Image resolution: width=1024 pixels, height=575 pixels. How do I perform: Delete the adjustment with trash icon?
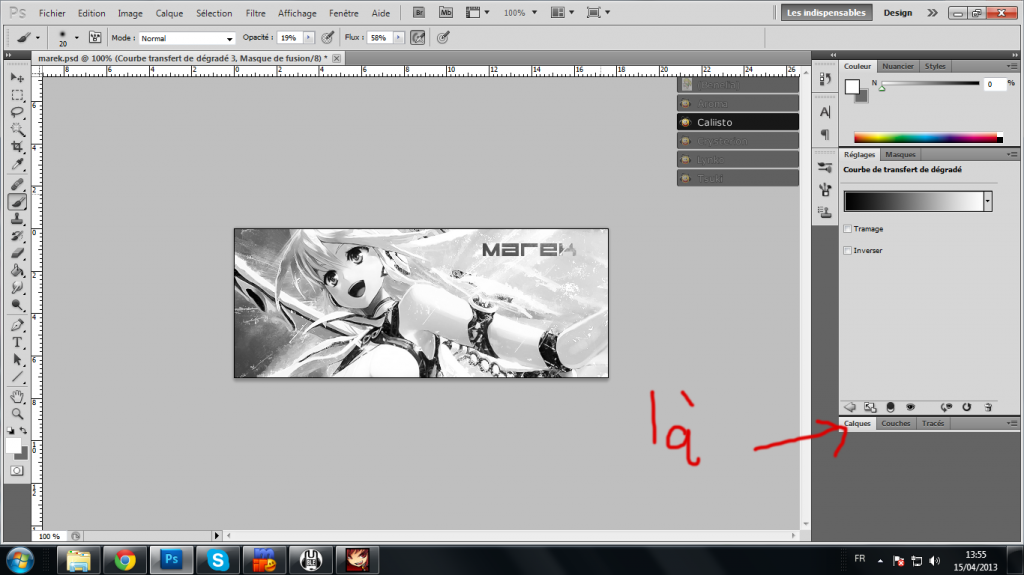pyautogui.click(x=988, y=407)
